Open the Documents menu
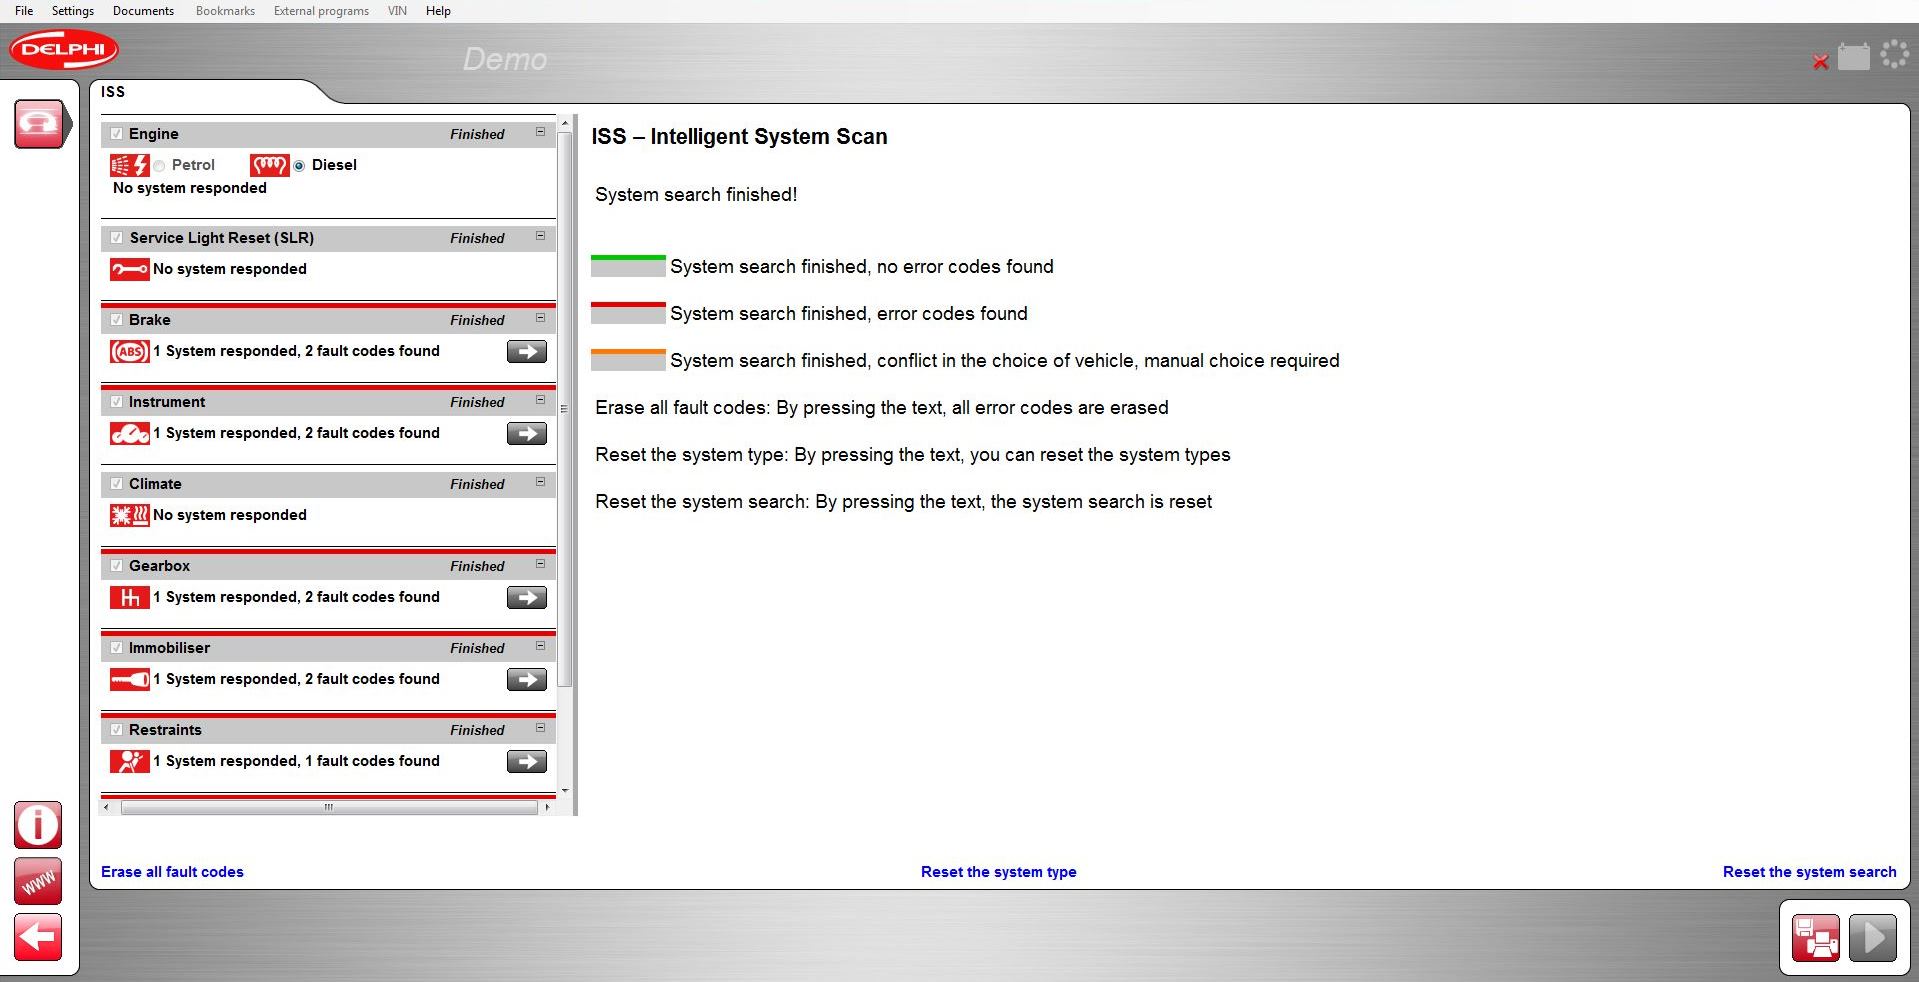Image resolution: width=1919 pixels, height=982 pixels. point(143,11)
